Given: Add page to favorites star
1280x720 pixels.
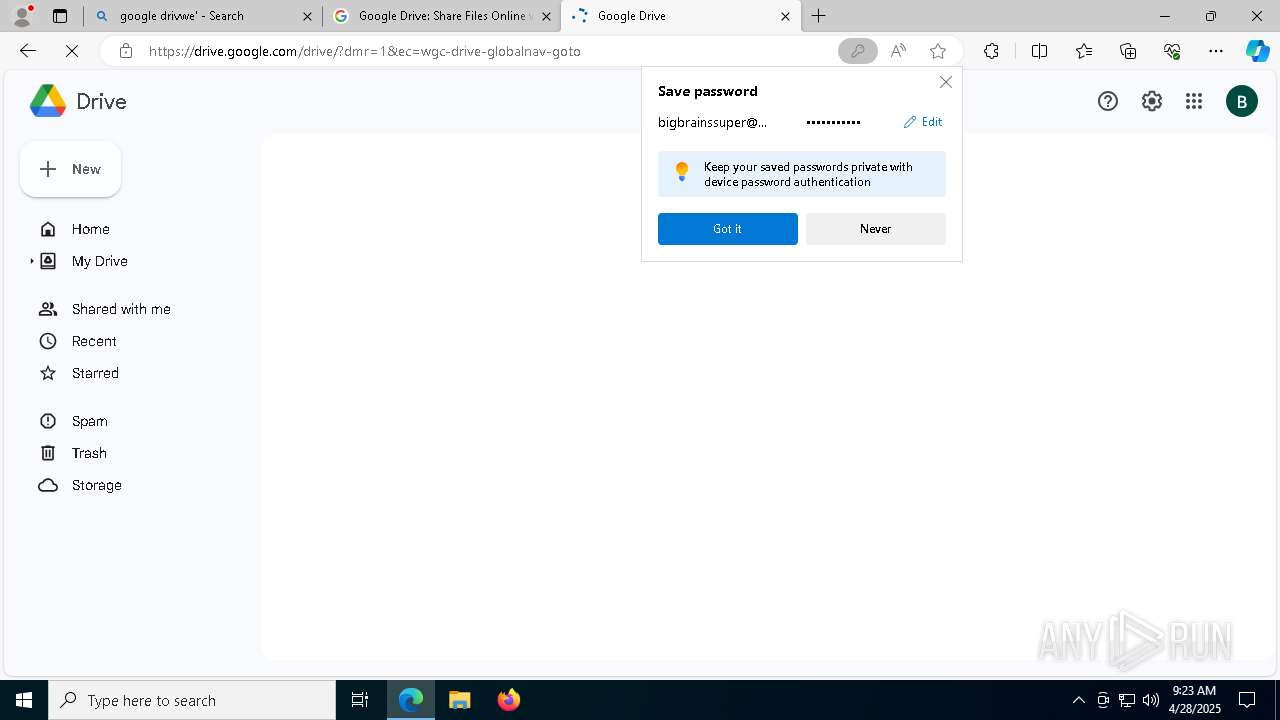Looking at the screenshot, I should [937, 51].
